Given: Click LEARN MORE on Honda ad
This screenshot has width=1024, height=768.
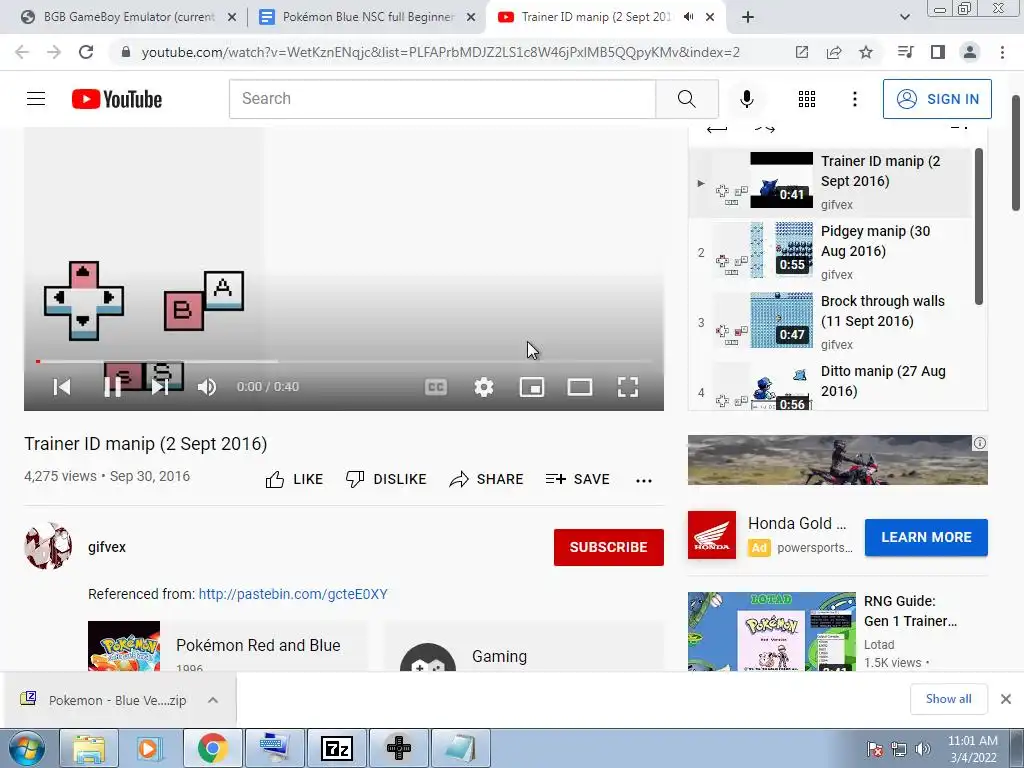Looking at the screenshot, I should (x=926, y=537).
